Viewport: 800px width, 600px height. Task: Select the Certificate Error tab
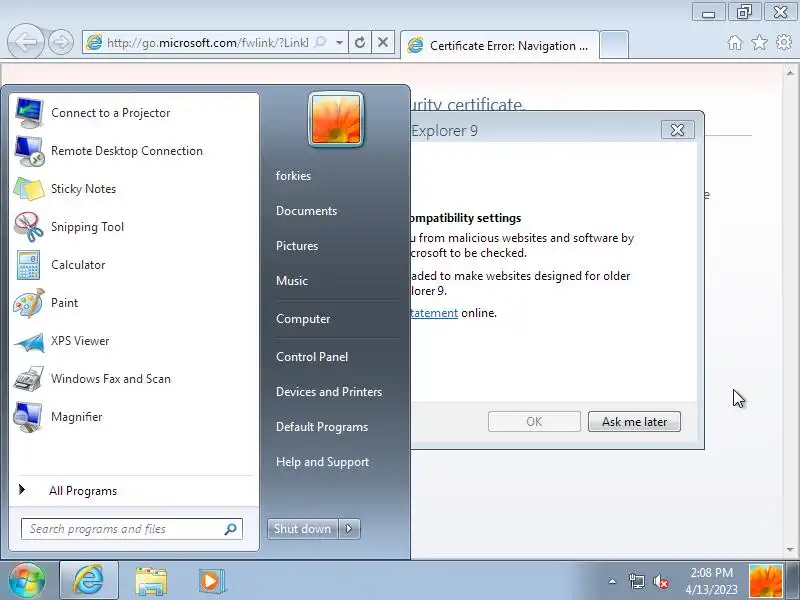pos(500,46)
